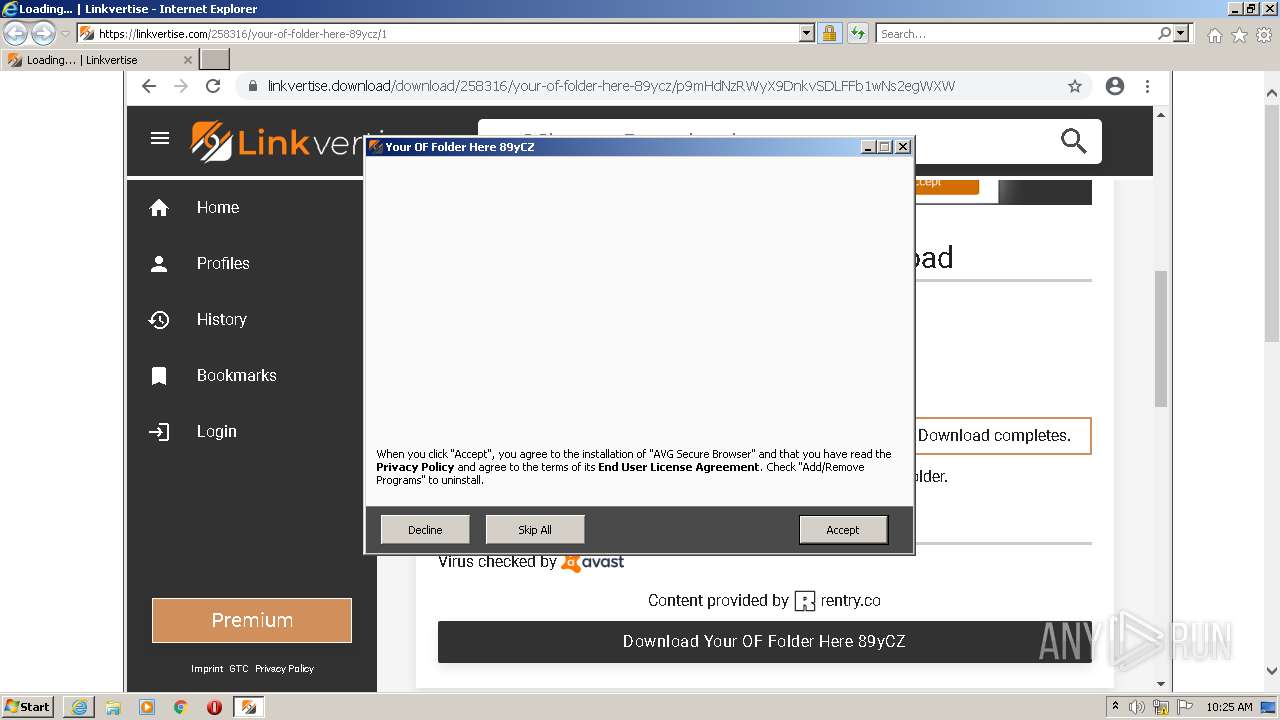Open Opera from taskbar
This screenshot has height=720, width=1280.
coord(214,707)
